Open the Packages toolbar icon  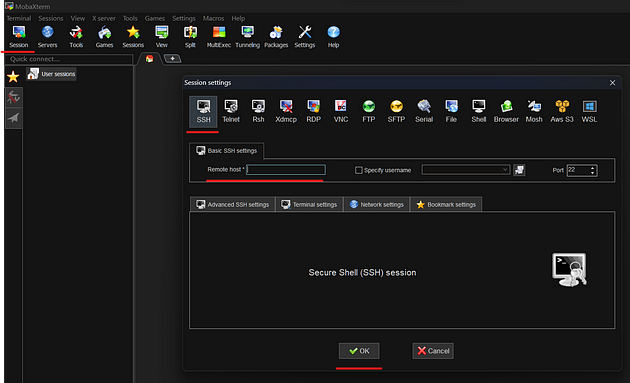[276, 37]
